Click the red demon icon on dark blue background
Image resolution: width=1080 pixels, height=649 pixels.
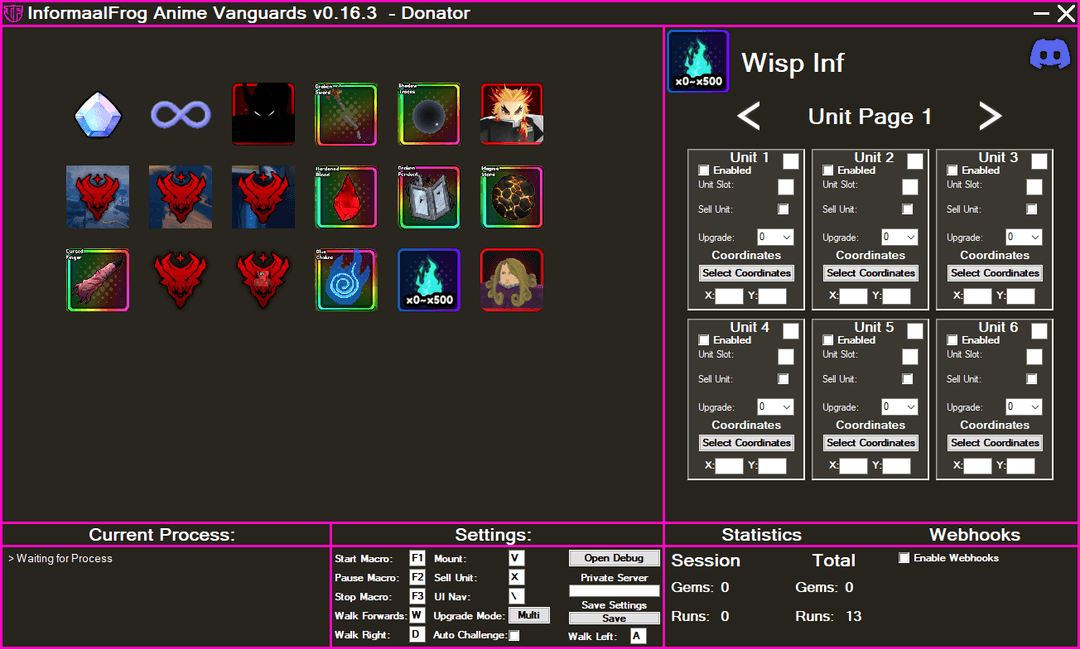click(x=263, y=197)
